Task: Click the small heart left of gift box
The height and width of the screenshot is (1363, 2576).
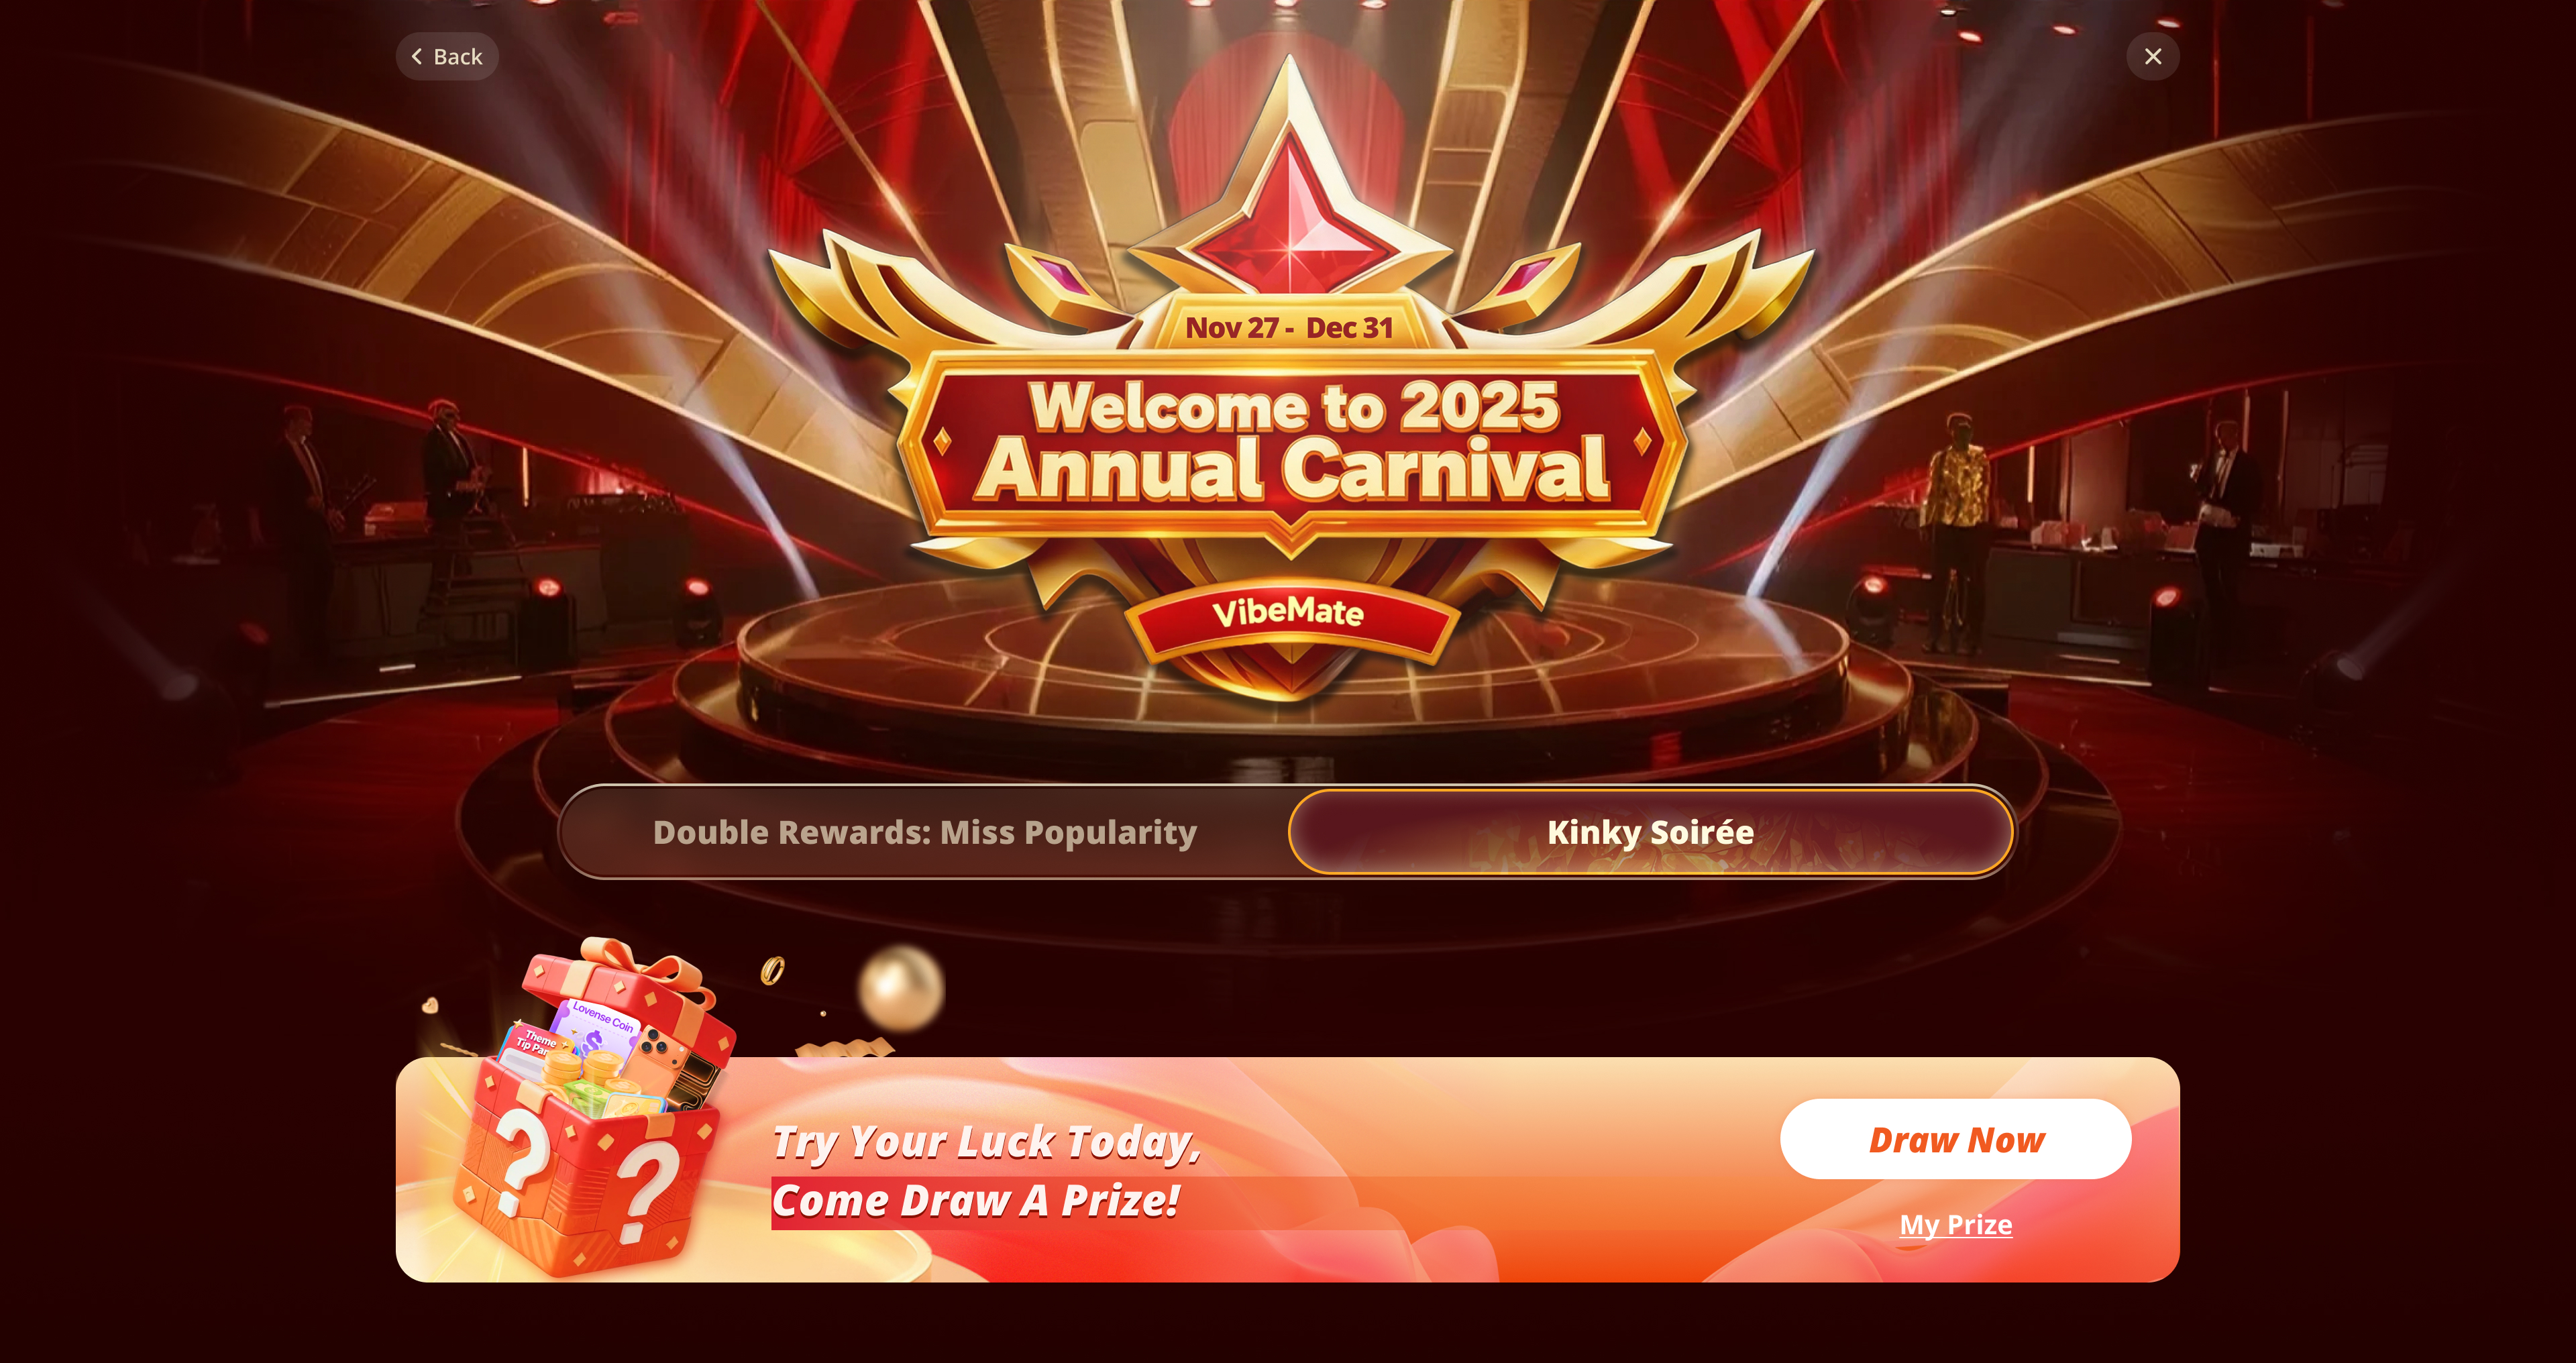Action: (x=430, y=1005)
